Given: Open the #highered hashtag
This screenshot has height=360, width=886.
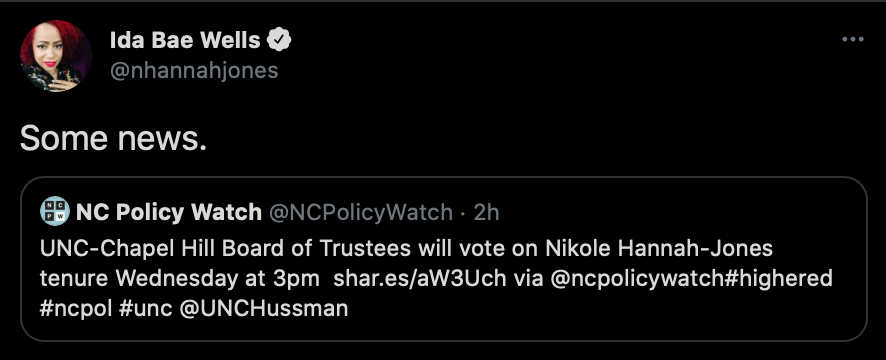Looking at the screenshot, I should coord(778,279).
